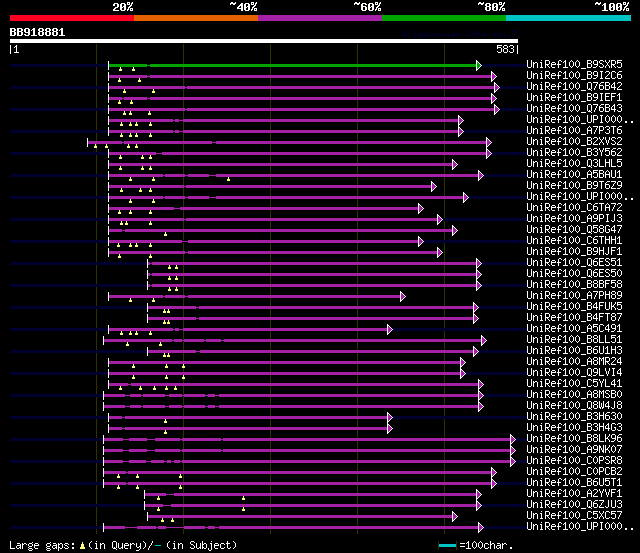Select the UniRef100_Q58G47 label
640x553 pixels.
tap(574, 230)
